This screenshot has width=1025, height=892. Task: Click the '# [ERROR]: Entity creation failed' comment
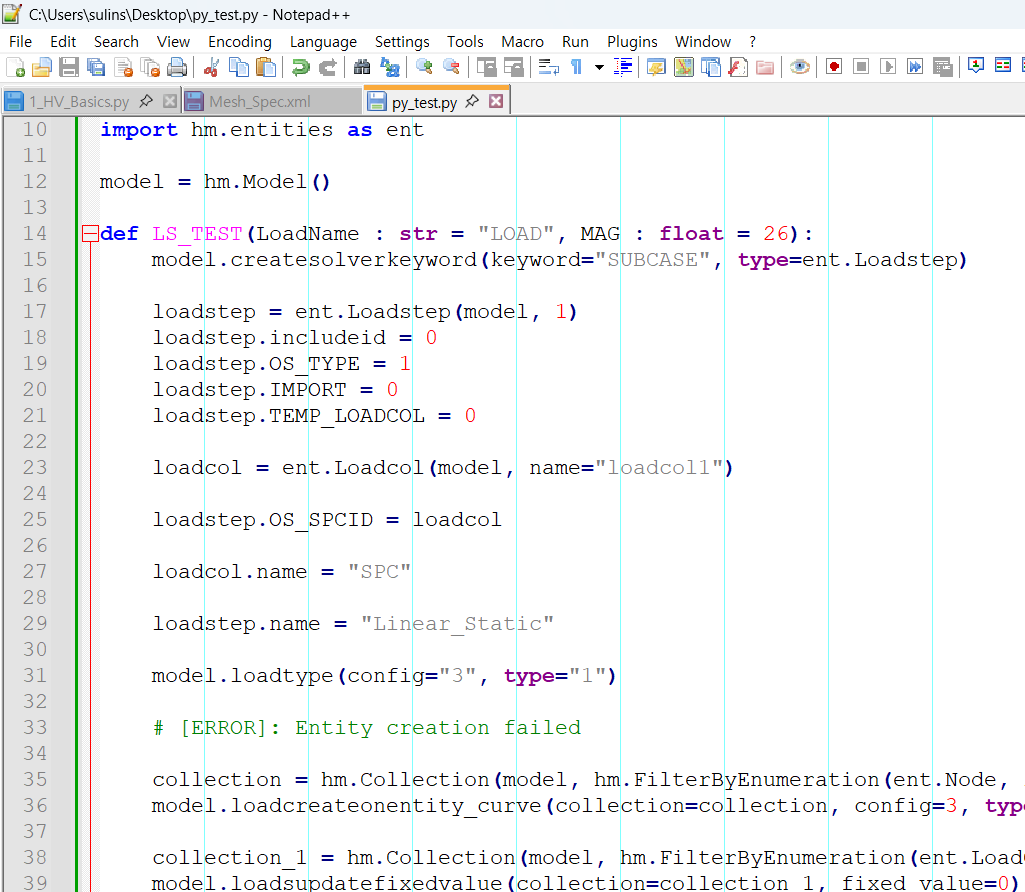pos(367,727)
